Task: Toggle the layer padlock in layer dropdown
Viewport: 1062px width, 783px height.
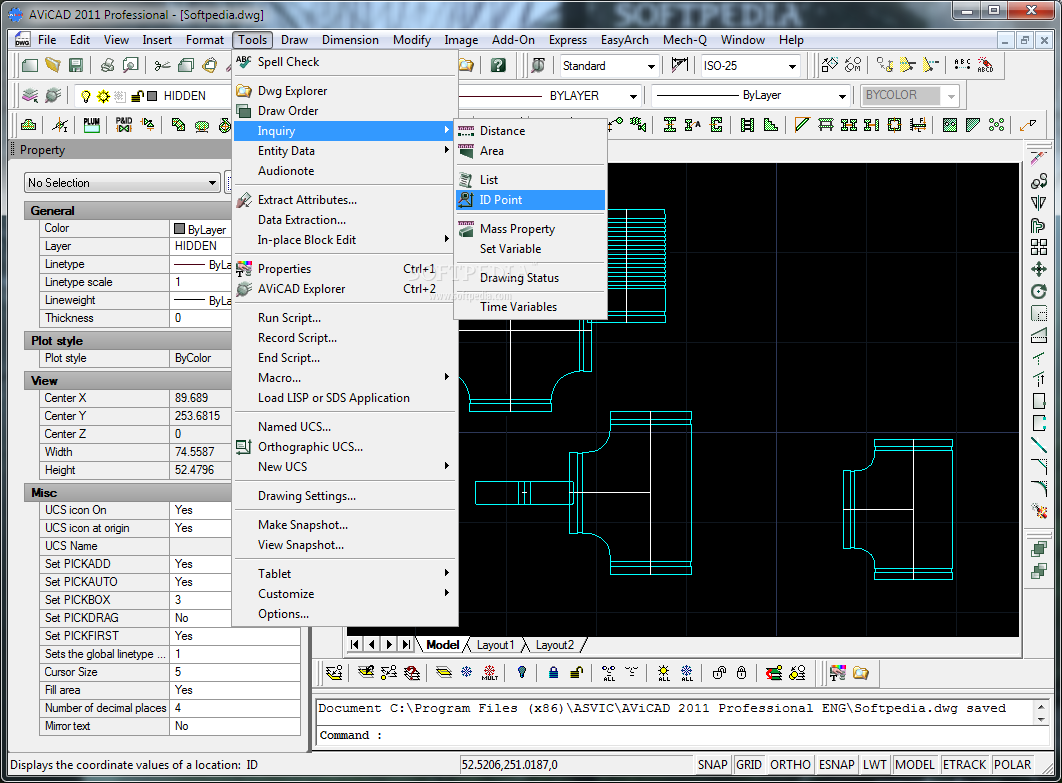Action: [137, 96]
